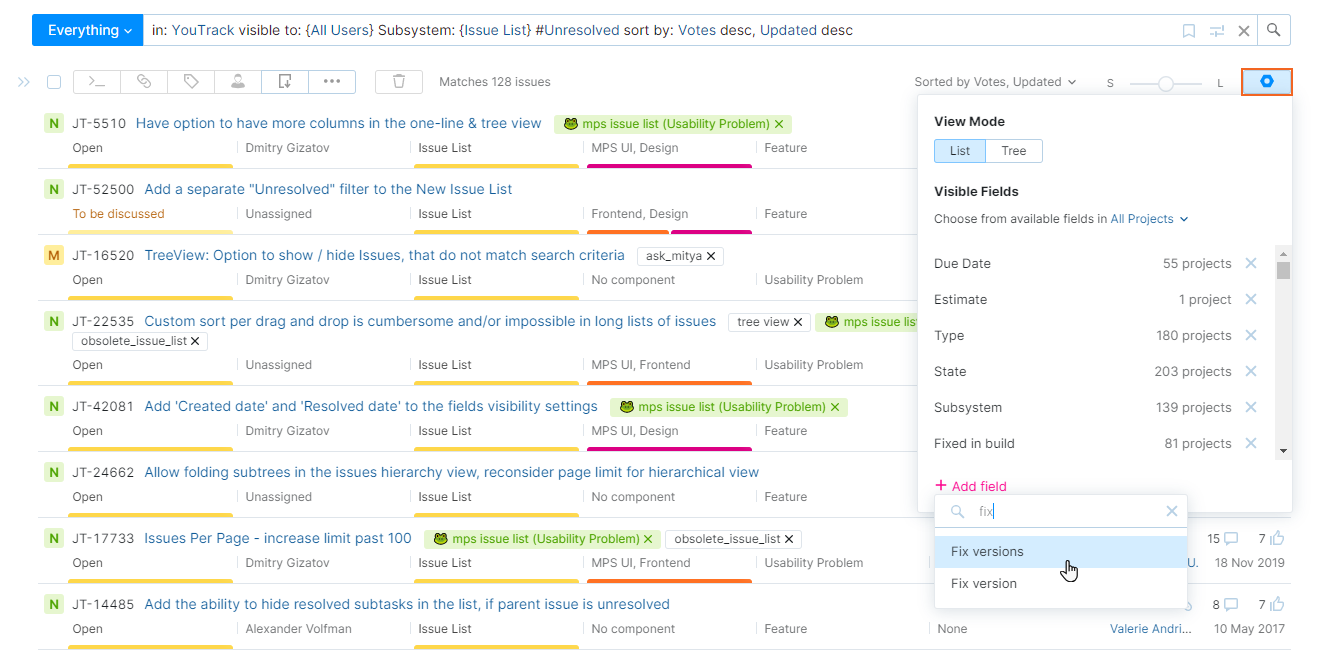Screen dimensions: 1321x651
Task: Choose "Fix versions" from the field list
Action: (987, 552)
